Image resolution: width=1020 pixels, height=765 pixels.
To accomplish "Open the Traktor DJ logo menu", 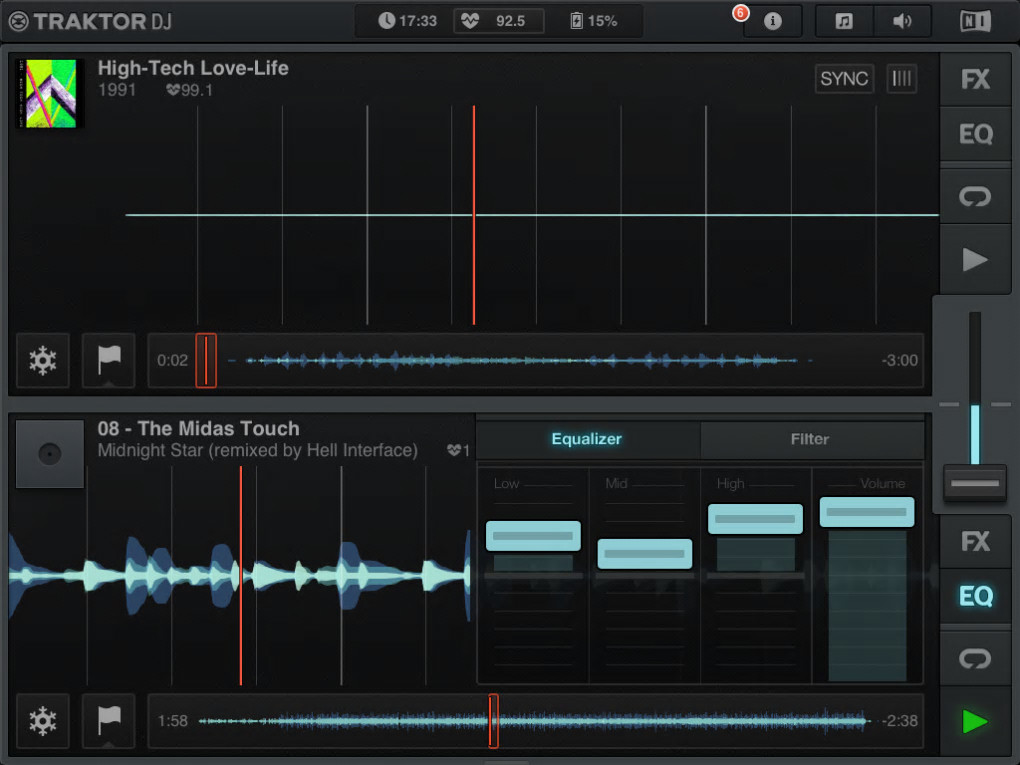I will click(90, 21).
